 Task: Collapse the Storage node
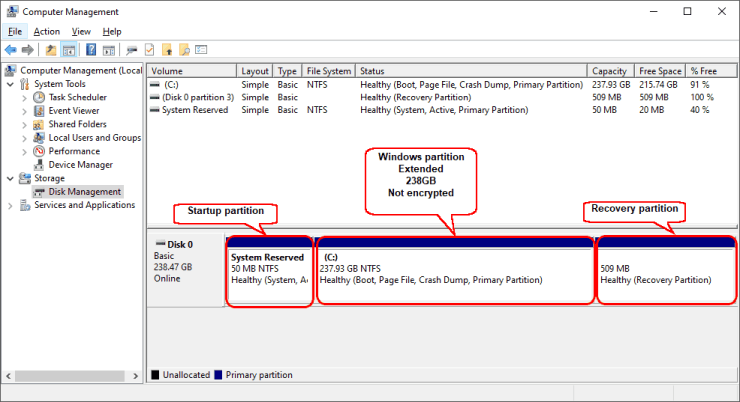click(x=10, y=178)
